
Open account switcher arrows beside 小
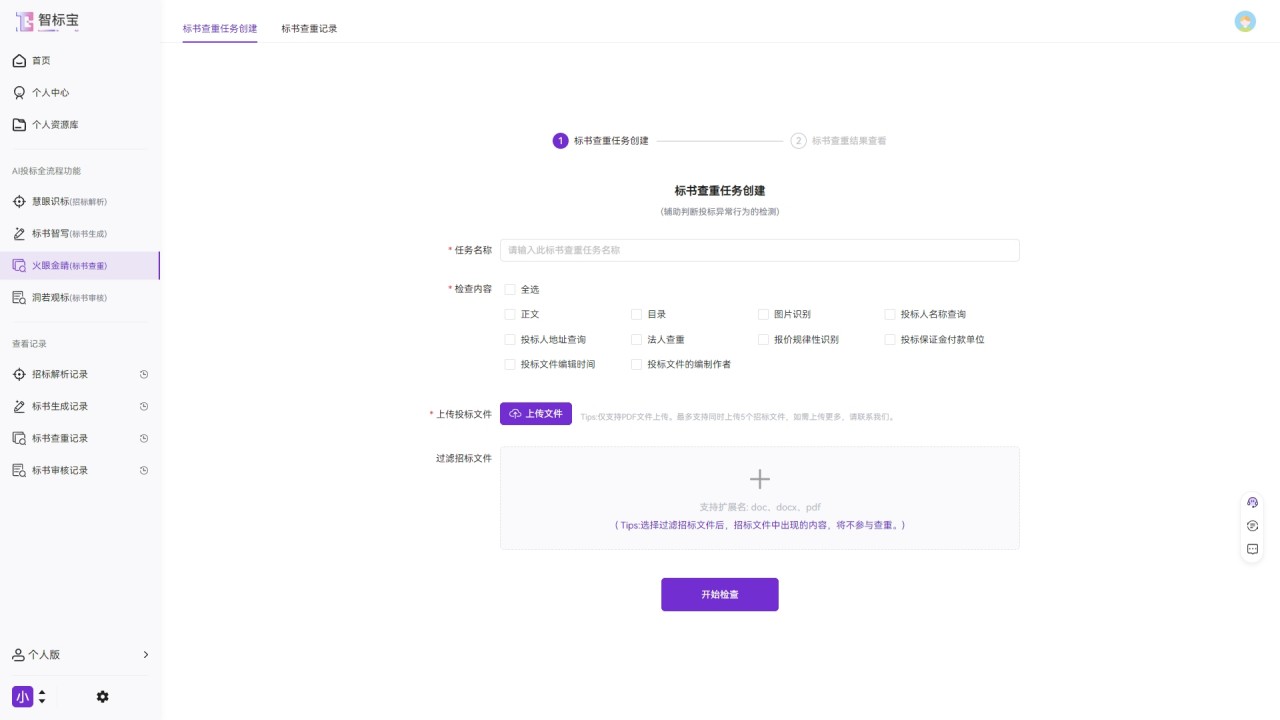coord(42,697)
